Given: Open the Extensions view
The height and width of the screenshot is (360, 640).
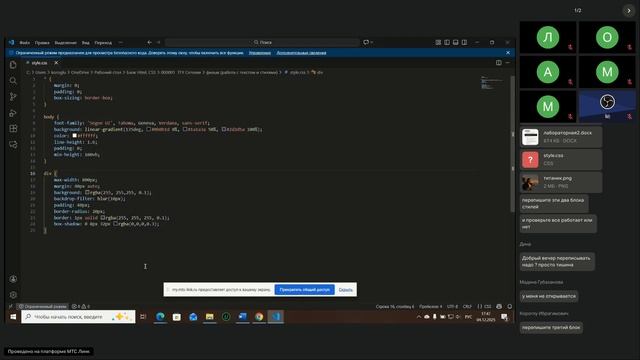Looking at the screenshot, I should [13, 129].
